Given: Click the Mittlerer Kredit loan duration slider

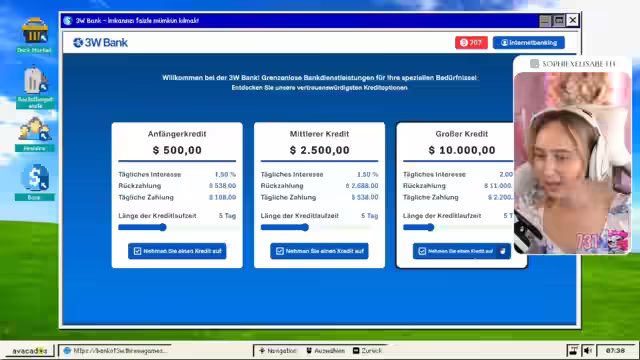Looking at the screenshot, I should tap(319, 227).
